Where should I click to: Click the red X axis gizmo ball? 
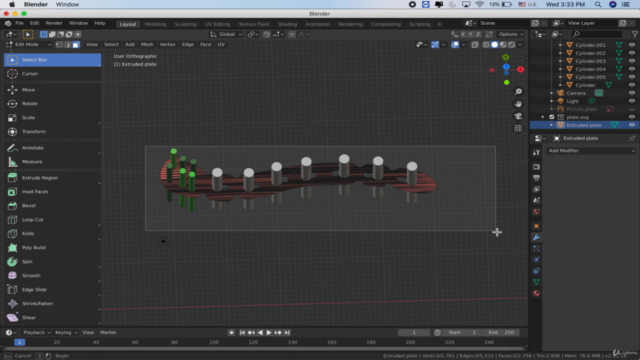(520, 69)
